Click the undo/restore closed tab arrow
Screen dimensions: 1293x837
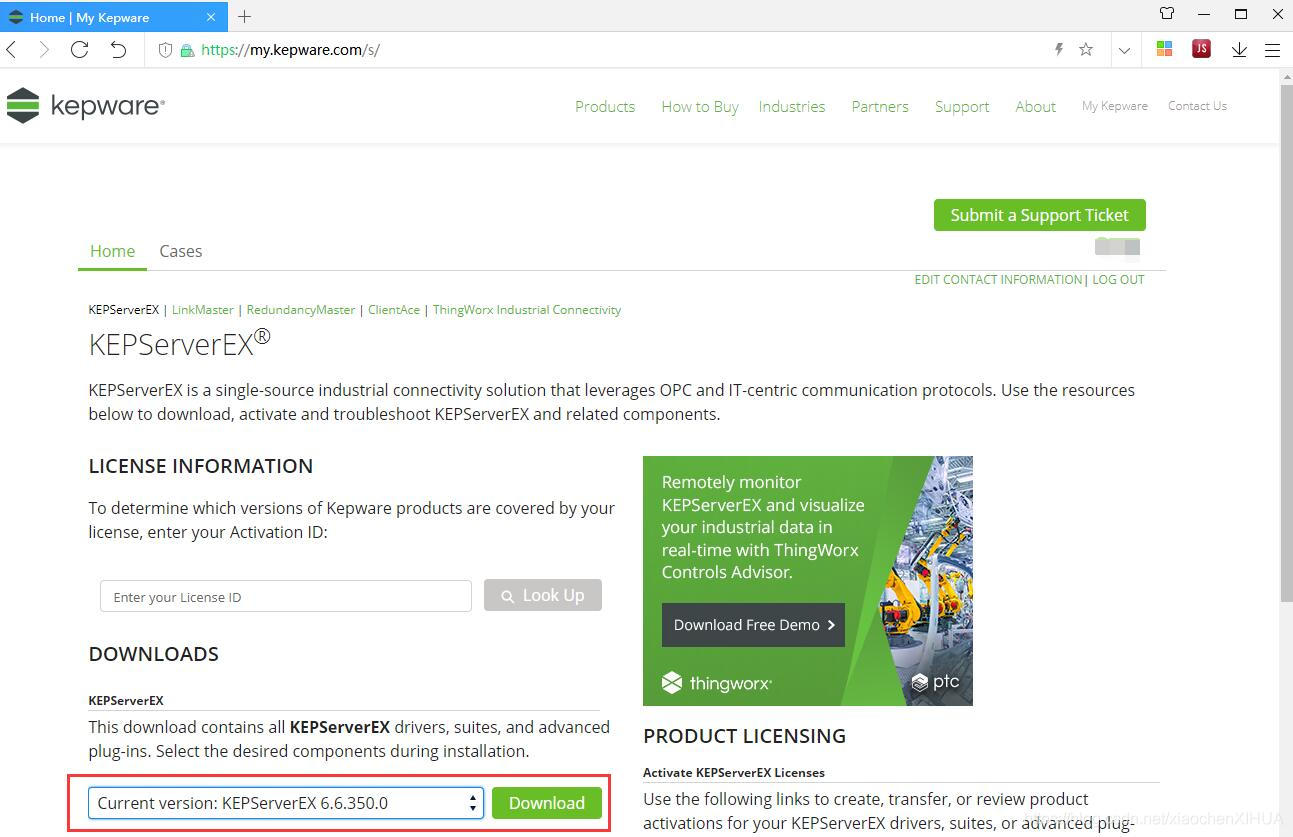(x=119, y=49)
